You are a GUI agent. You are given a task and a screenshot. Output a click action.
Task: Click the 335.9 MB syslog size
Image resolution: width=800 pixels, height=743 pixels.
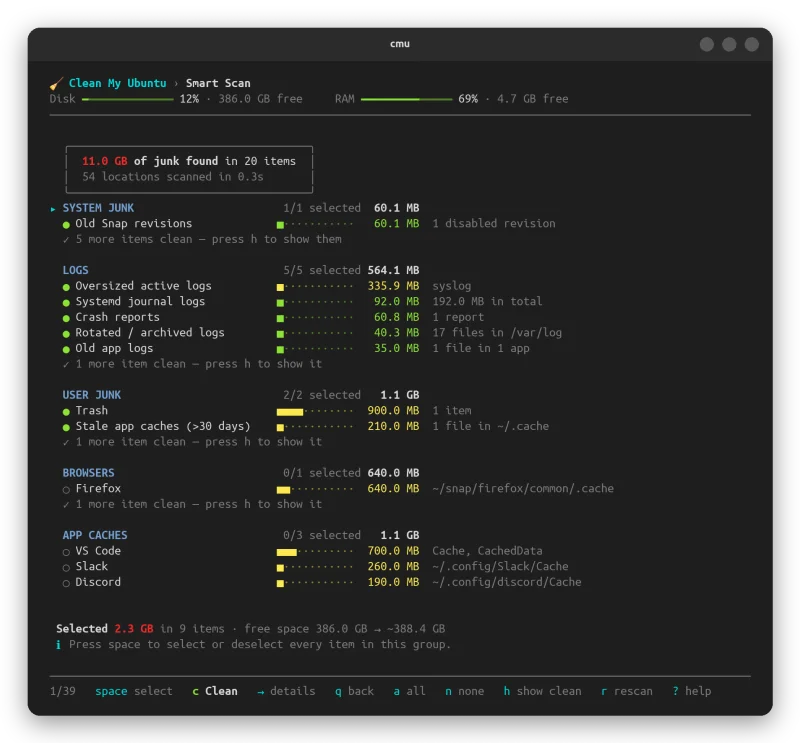pos(393,286)
